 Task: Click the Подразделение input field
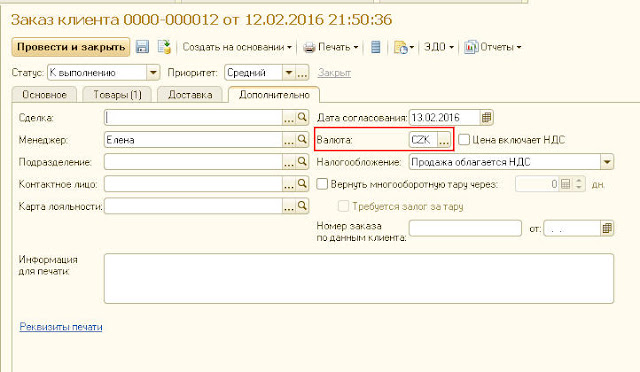(x=193, y=162)
